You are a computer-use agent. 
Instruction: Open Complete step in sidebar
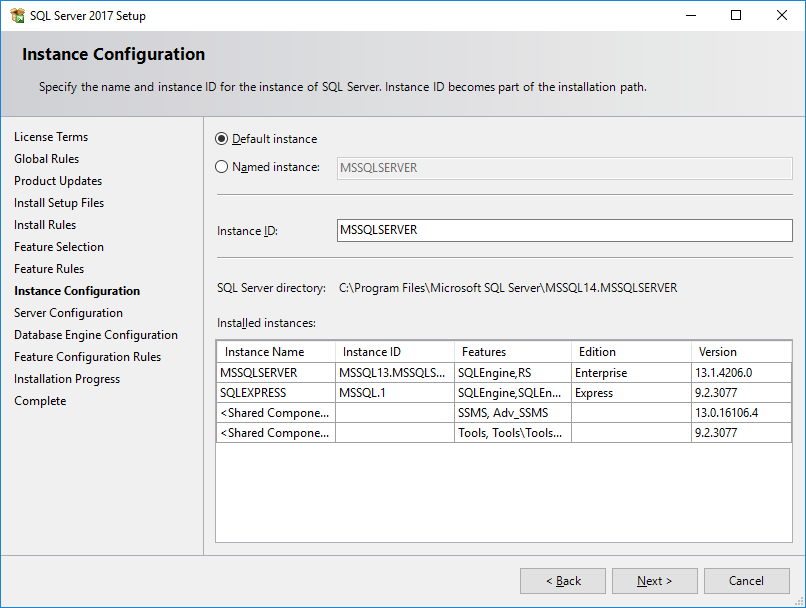click(40, 401)
